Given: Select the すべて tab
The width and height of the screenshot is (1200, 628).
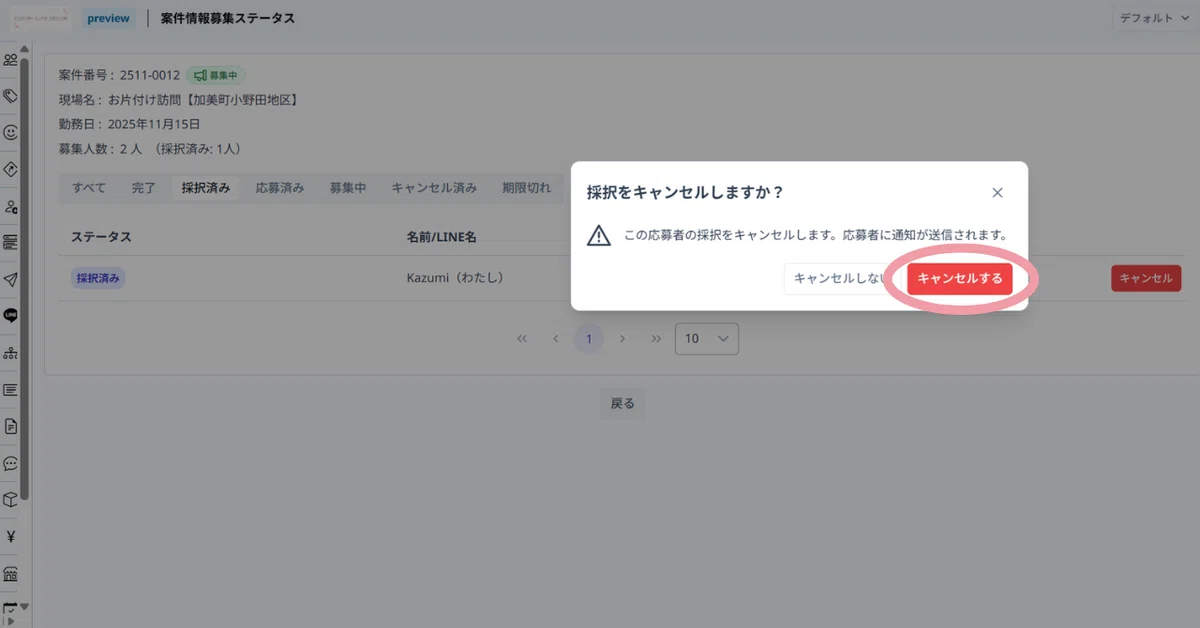Looking at the screenshot, I should point(88,187).
